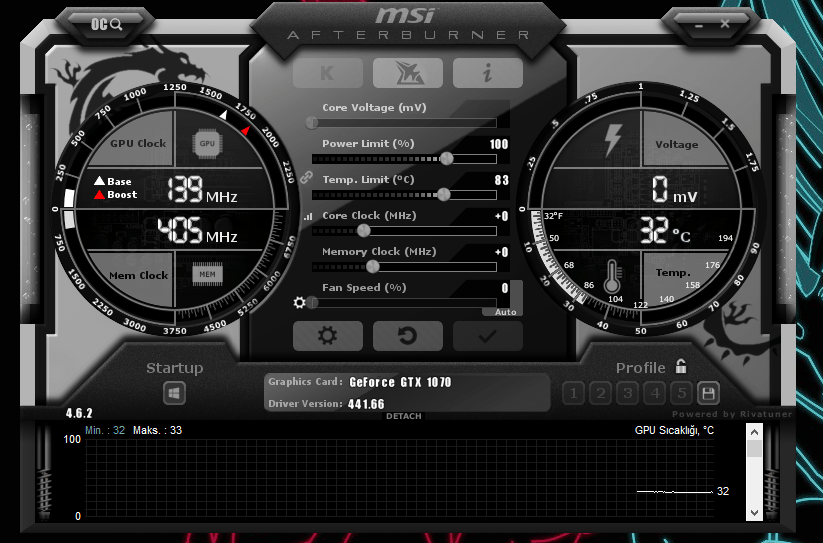823x543 pixels.
Task: Click the Memory Clock slider handle
Action: click(373, 267)
